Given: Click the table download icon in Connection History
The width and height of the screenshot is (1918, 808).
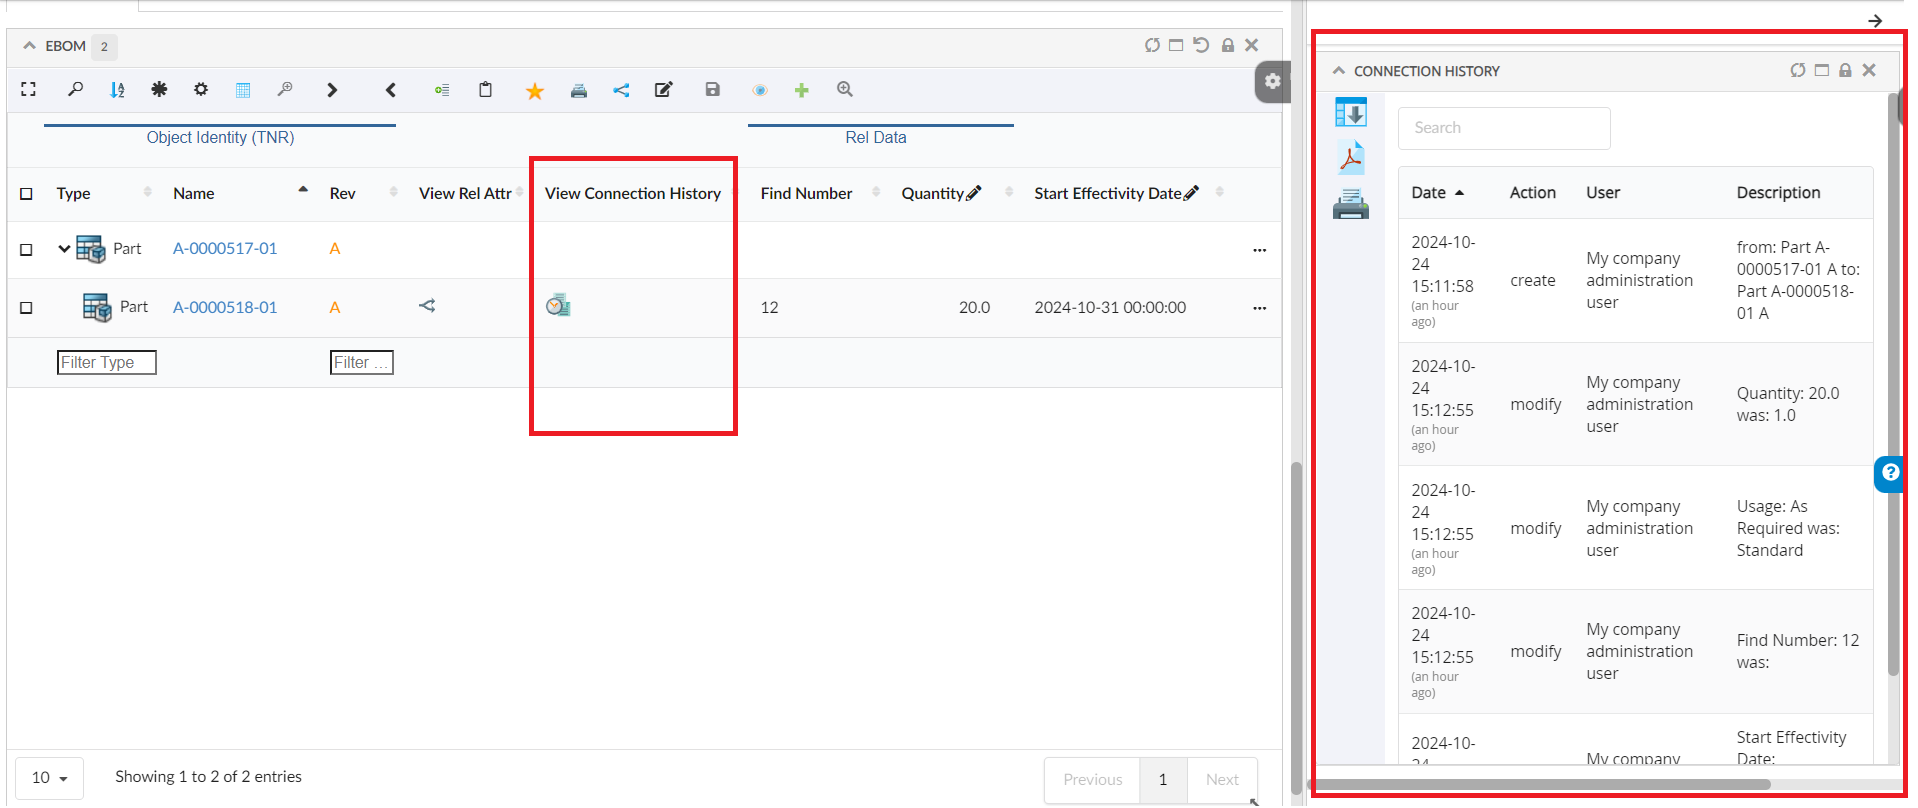Looking at the screenshot, I should tap(1351, 113).
